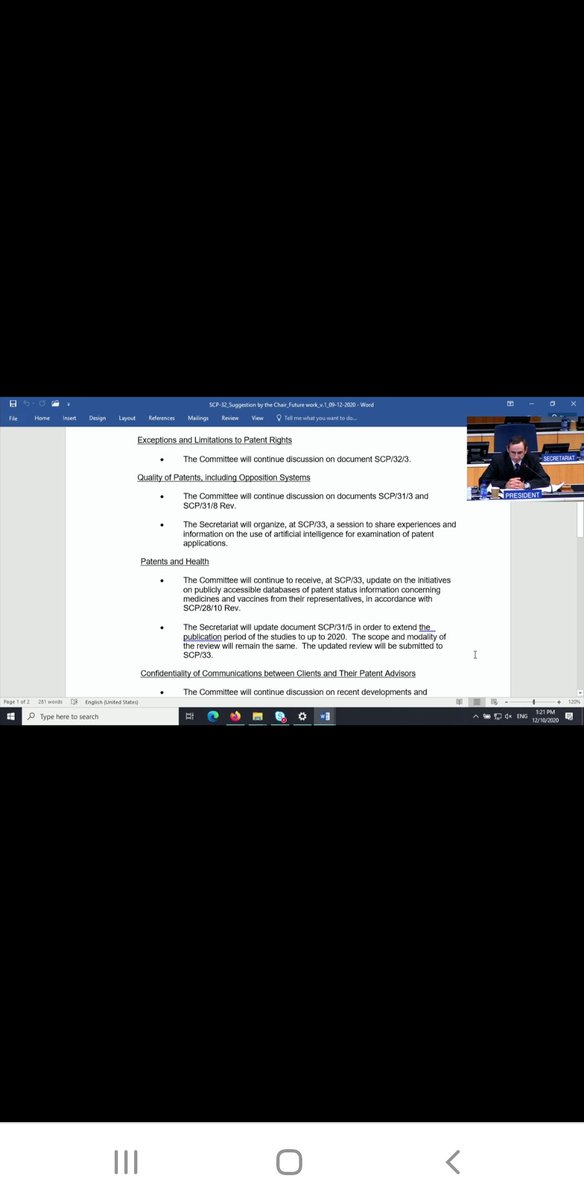Select the Mailings ribbon tab
584x1200 pixels.
point(198,418)
